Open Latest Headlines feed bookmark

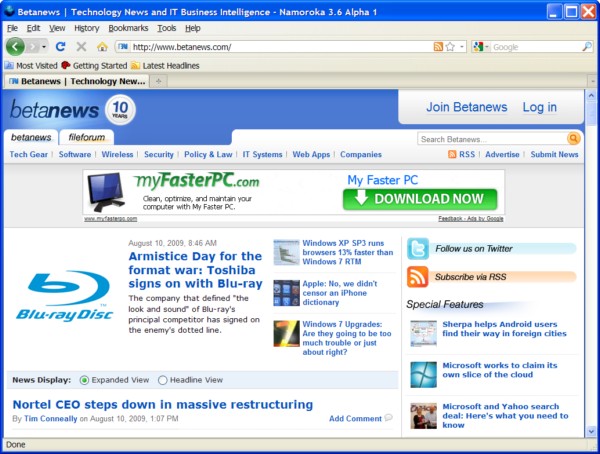tap(165, 65)
